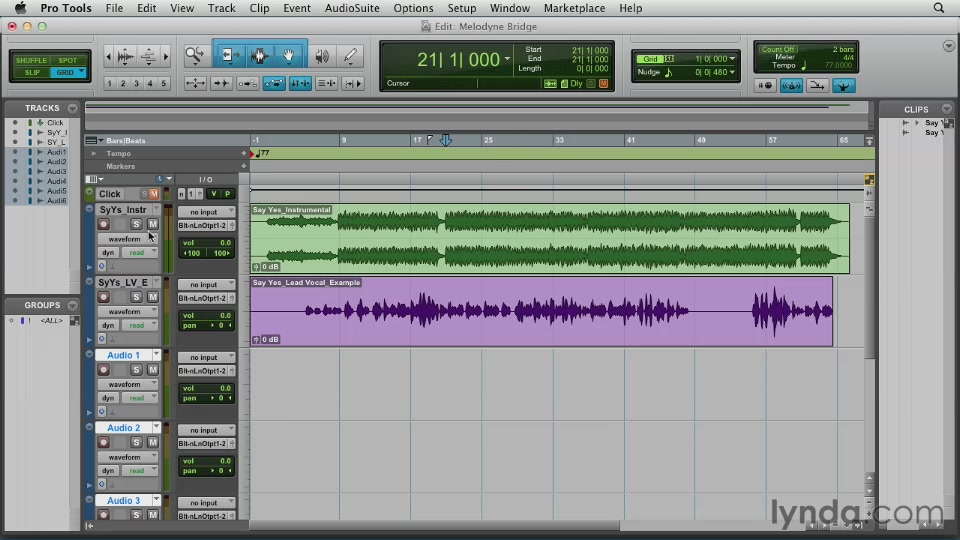The image size is (960, 540).
Task: Toggle the Metronome click button
Action: click(x=791, y=85)
